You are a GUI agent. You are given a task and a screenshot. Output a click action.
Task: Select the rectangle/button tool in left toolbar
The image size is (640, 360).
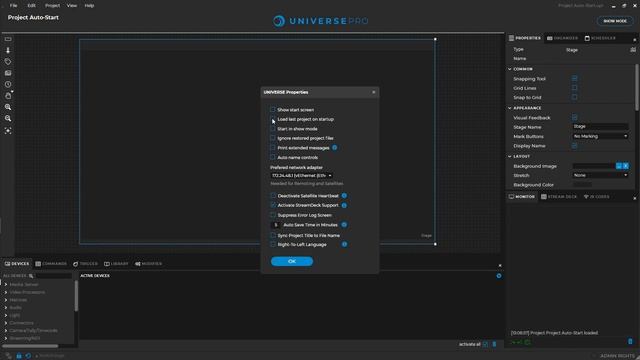[8, 39]
